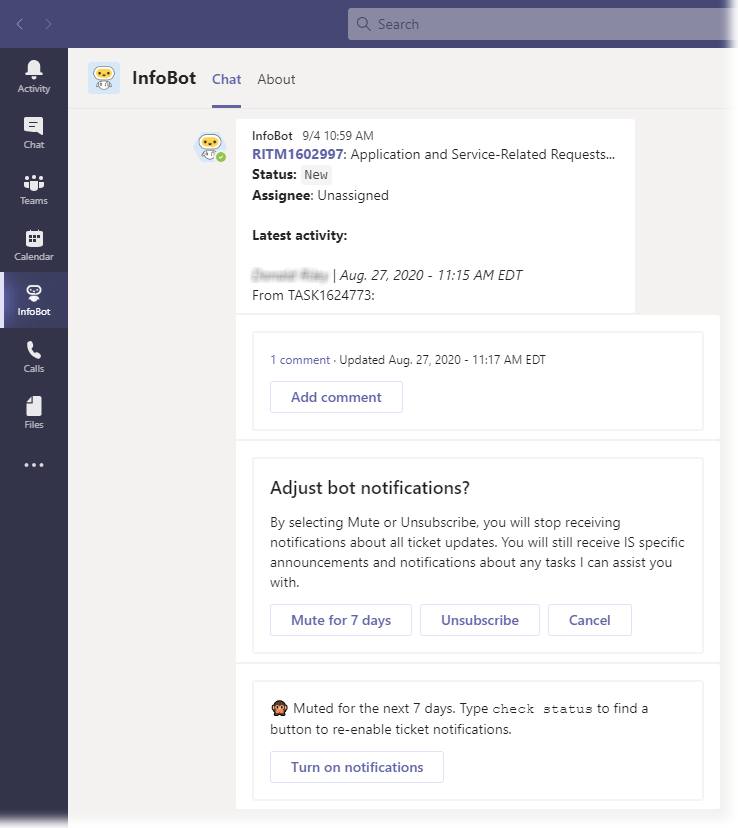Click the Unsubscribe button
Viewport: 738px width, 828px height.
point(480,620)
